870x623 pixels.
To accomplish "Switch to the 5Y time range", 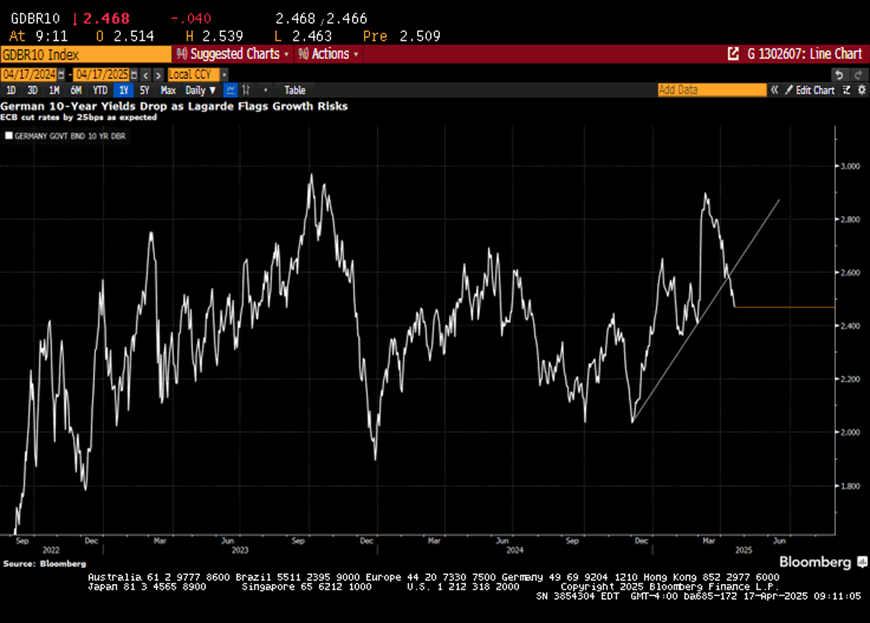I will [143, 90].
